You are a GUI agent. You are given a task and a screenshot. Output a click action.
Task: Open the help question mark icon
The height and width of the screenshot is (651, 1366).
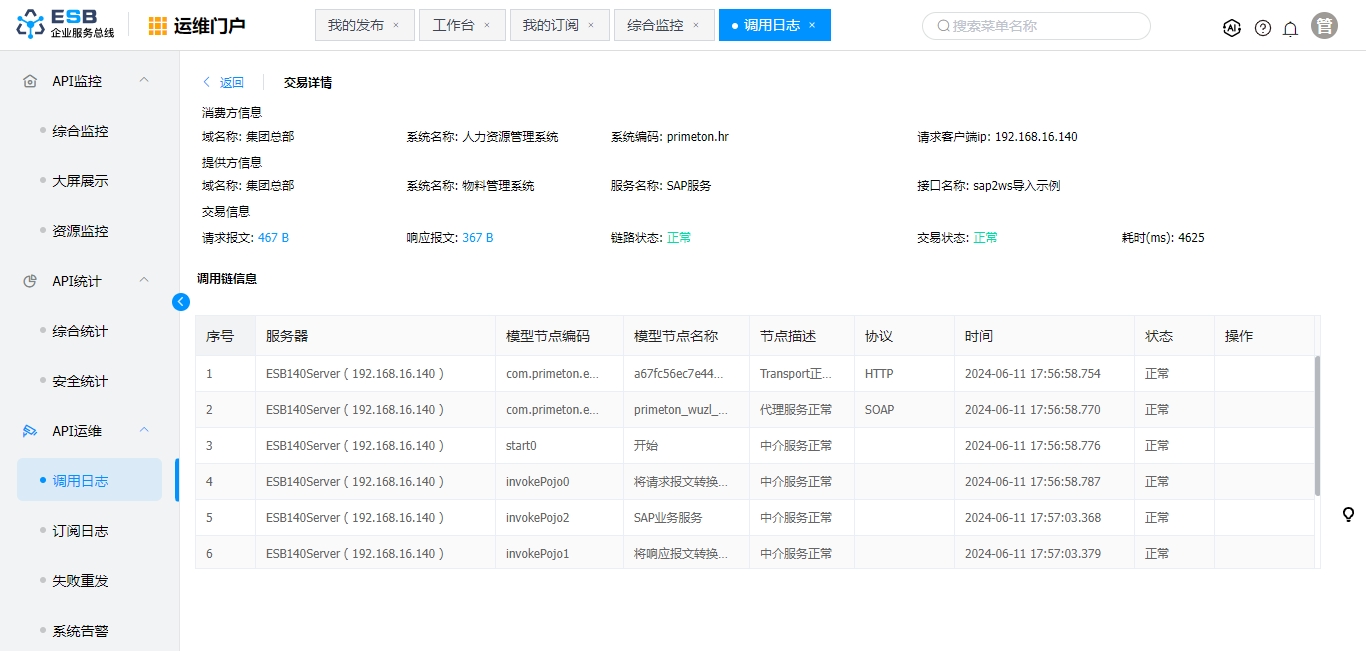[1263, 28]
